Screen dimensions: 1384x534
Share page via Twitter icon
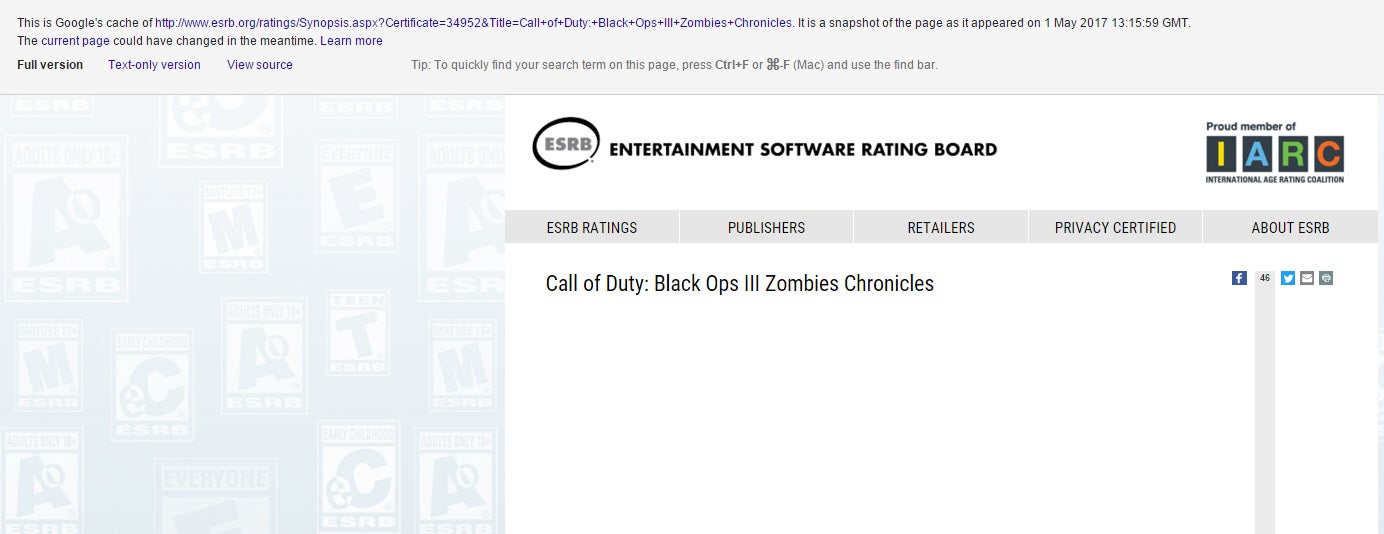click(x=1288, y=278)
